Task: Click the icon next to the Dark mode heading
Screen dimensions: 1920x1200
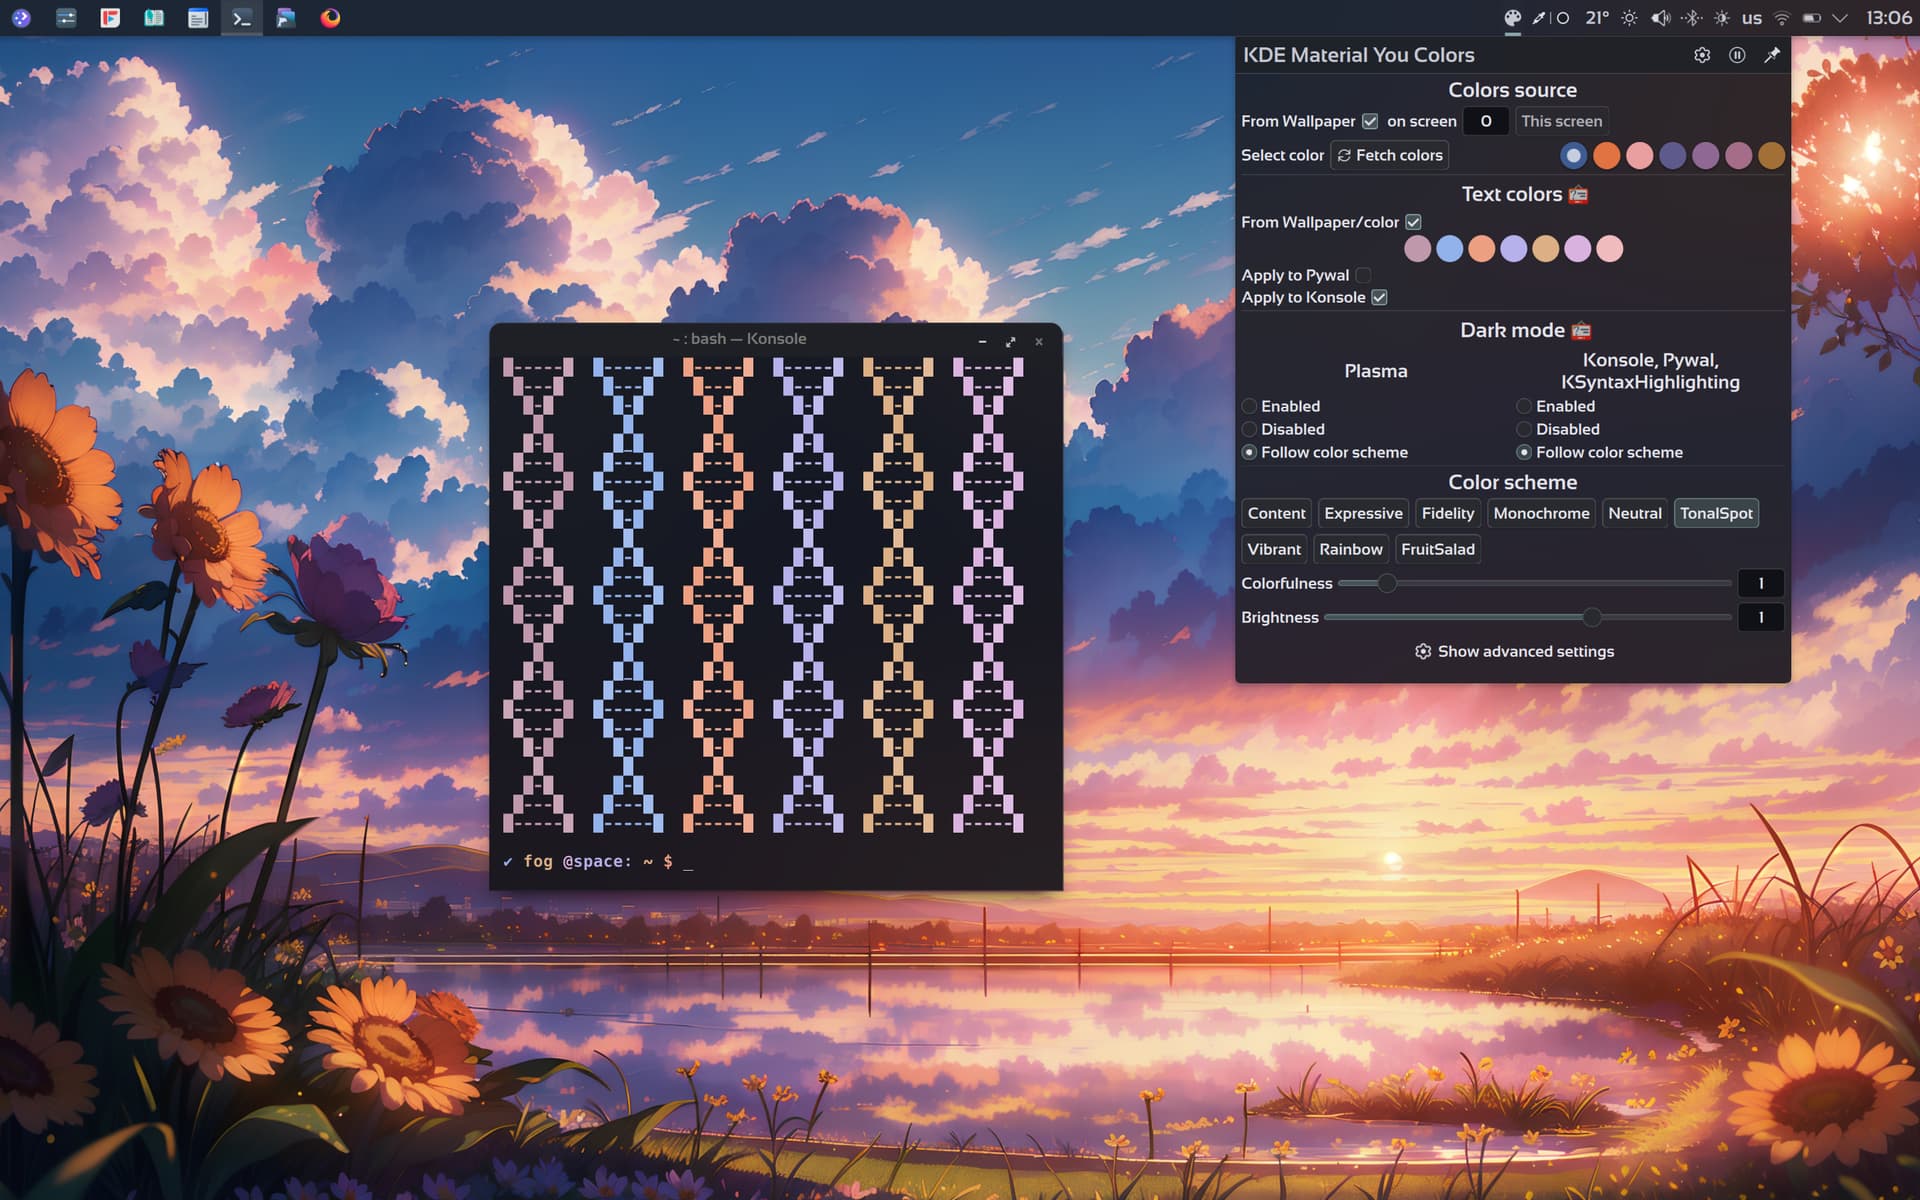Action: pos(1581,330)
